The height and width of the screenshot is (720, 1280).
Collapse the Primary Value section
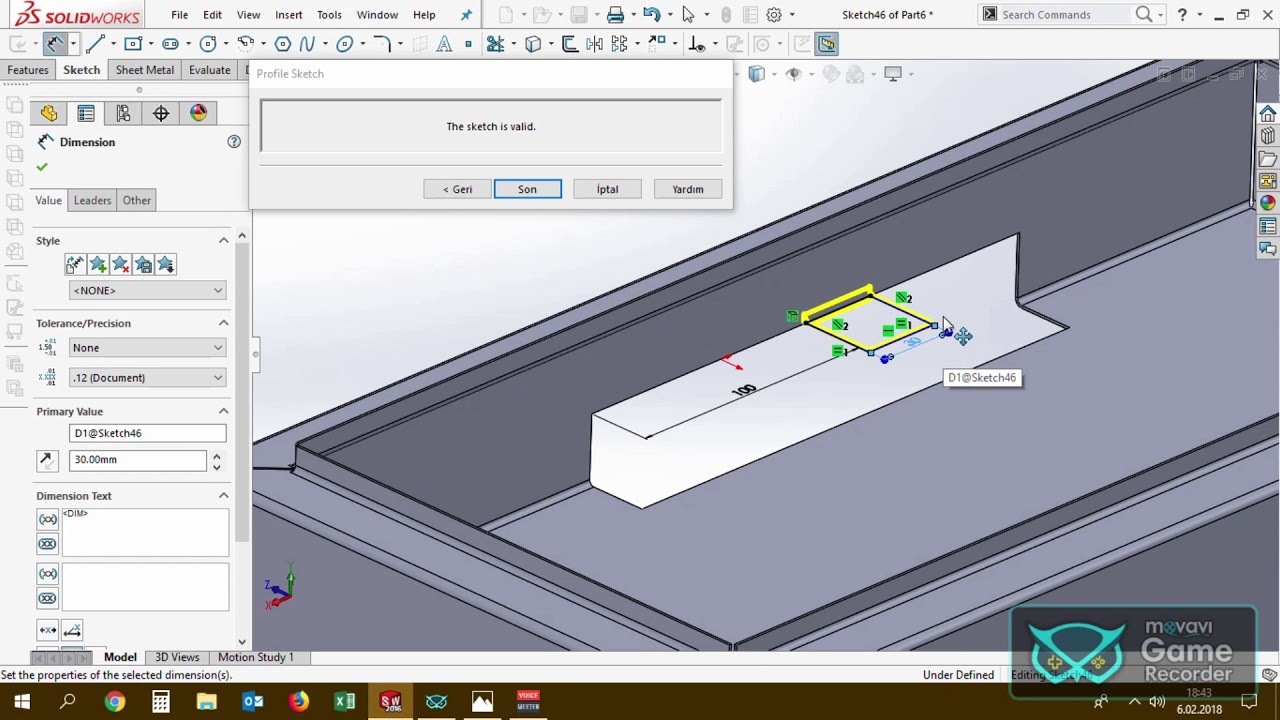click(224, 411)
